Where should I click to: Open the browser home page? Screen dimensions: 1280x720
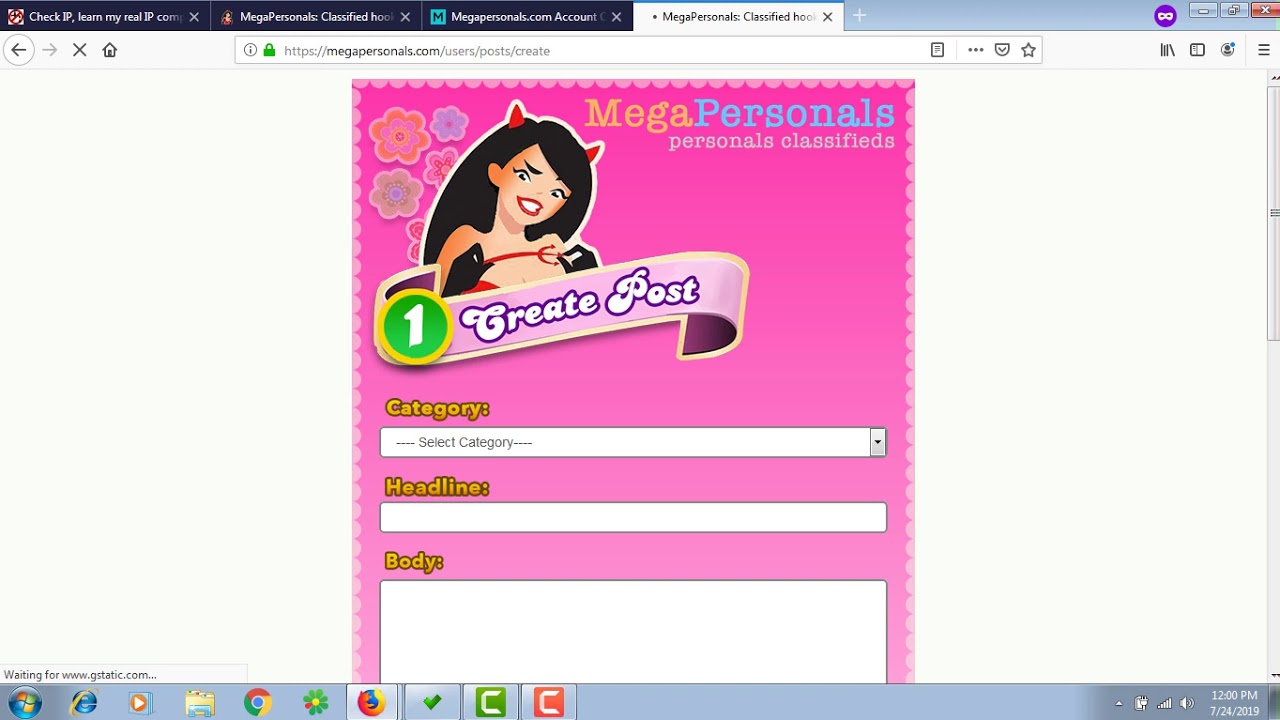[110, 50]
